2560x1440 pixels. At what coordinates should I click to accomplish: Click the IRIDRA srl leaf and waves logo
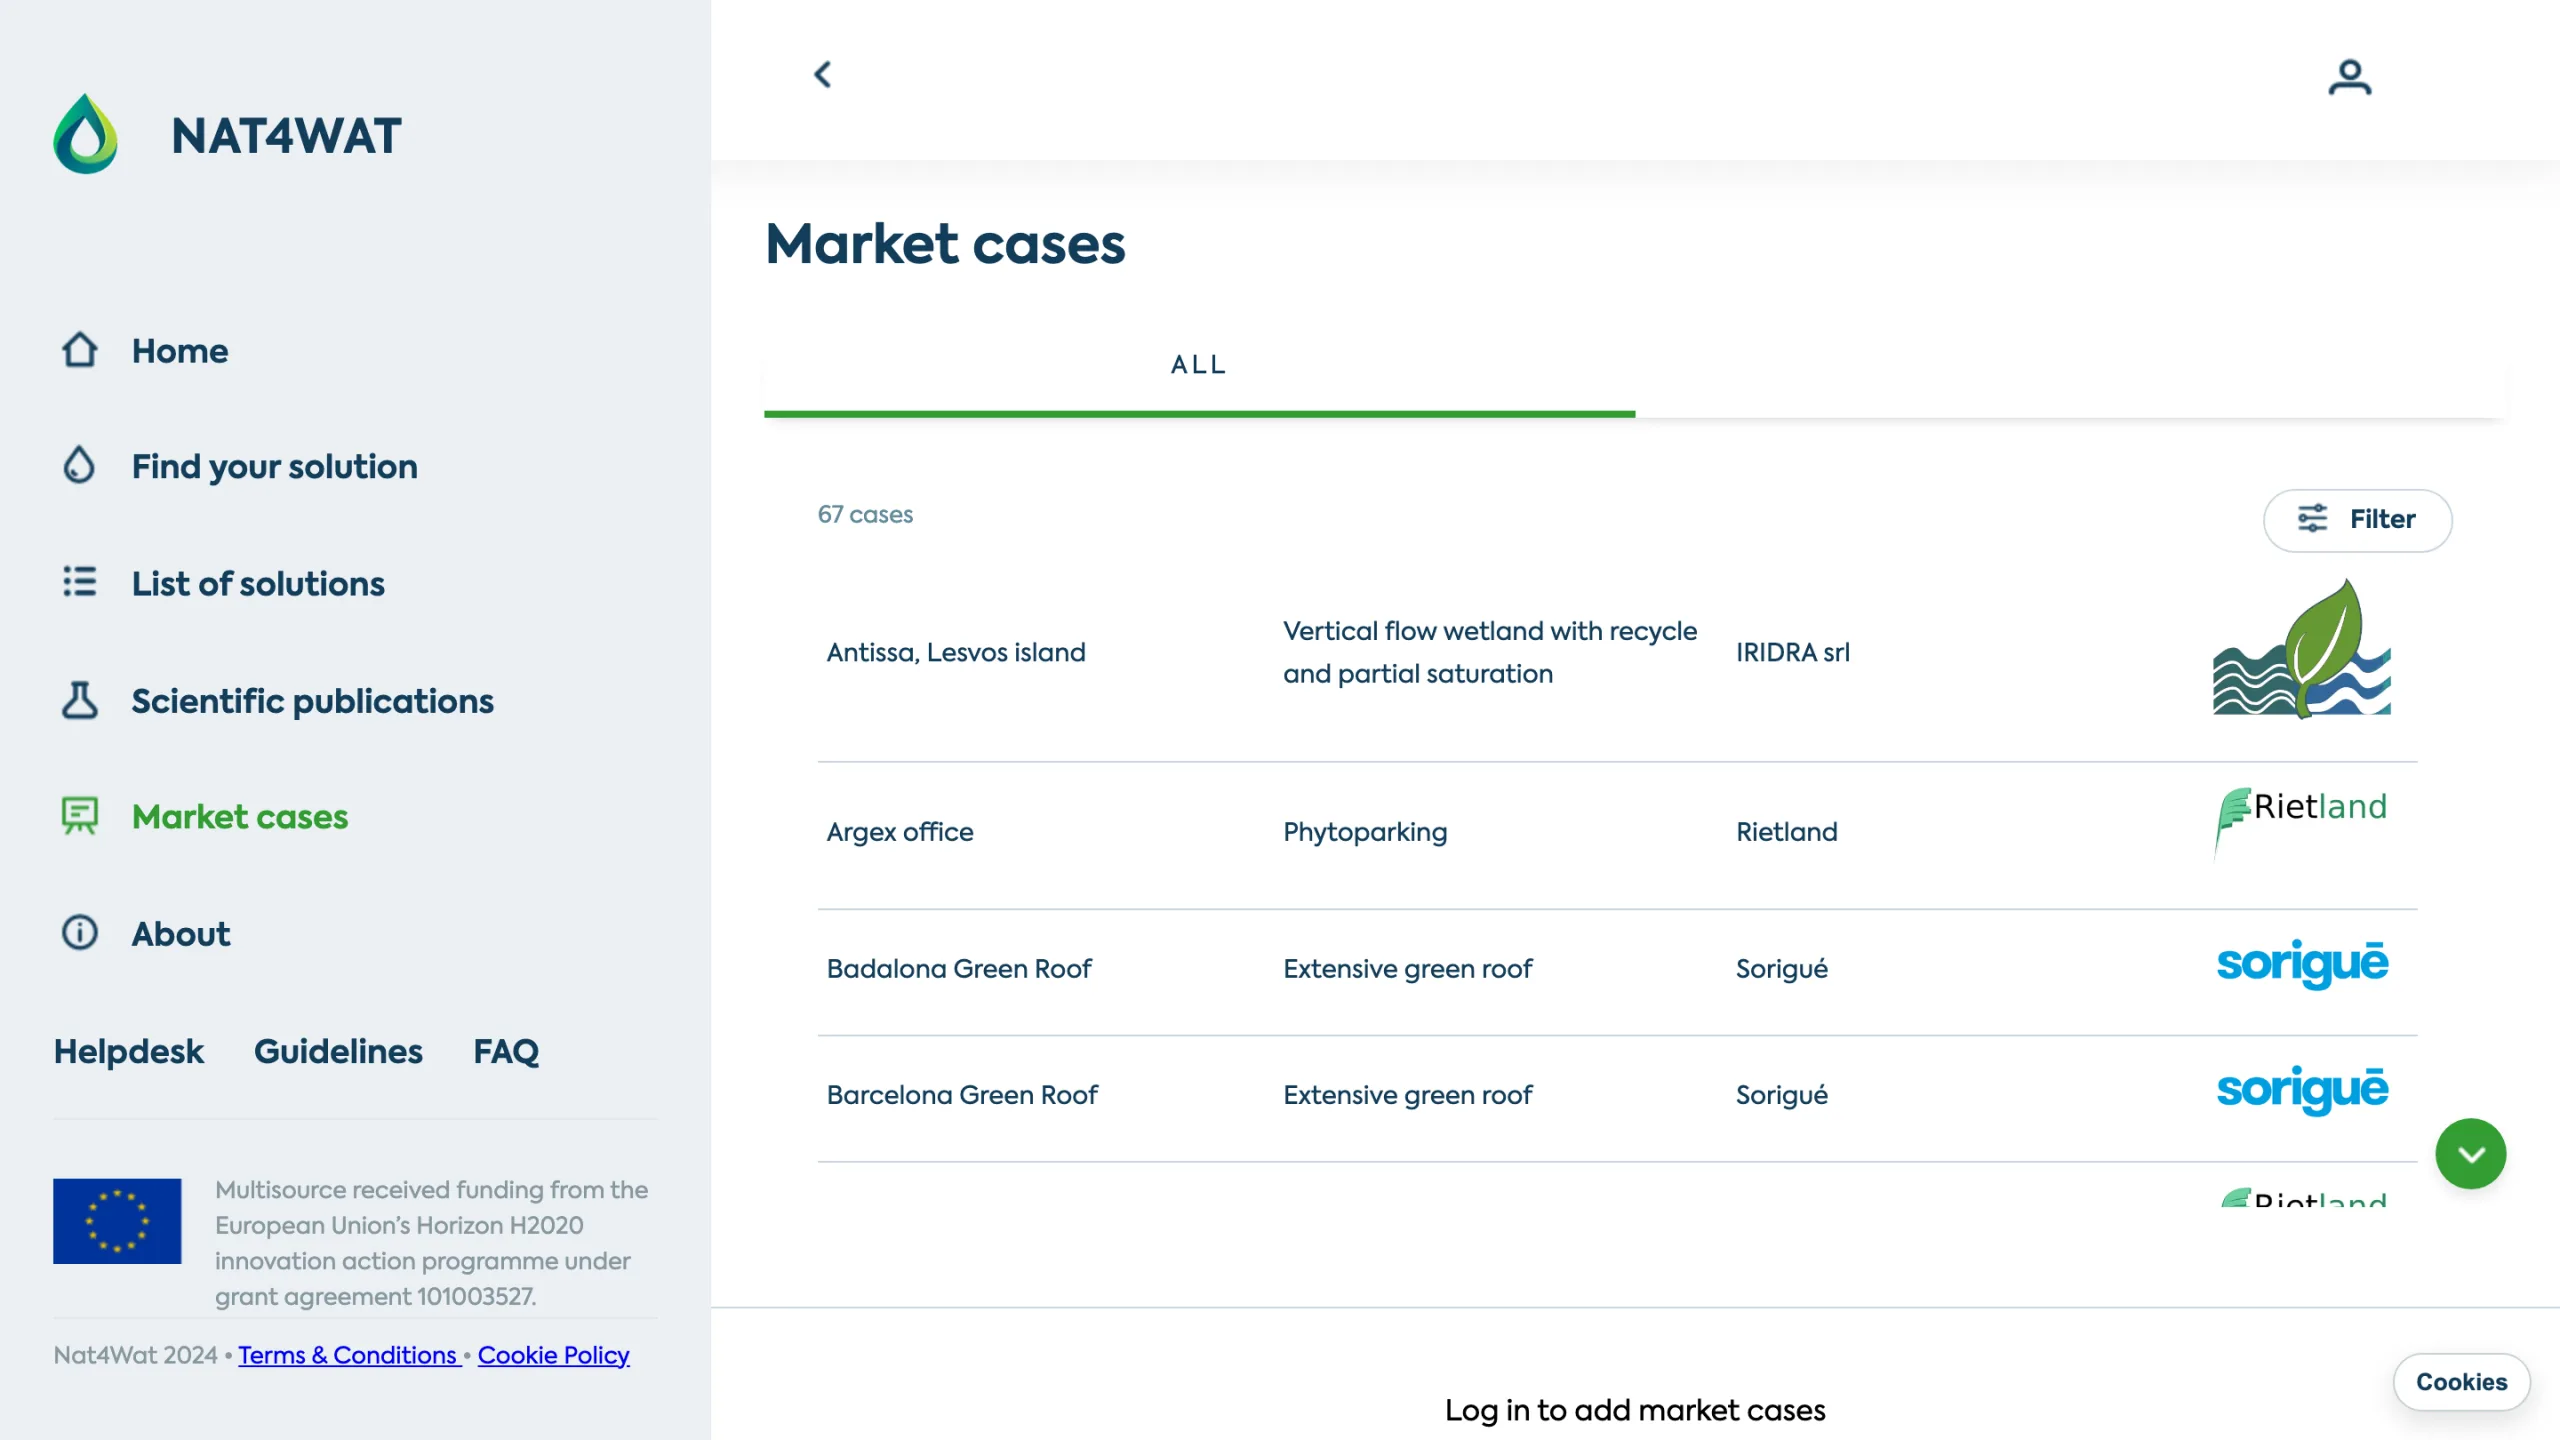[2302, 649]
